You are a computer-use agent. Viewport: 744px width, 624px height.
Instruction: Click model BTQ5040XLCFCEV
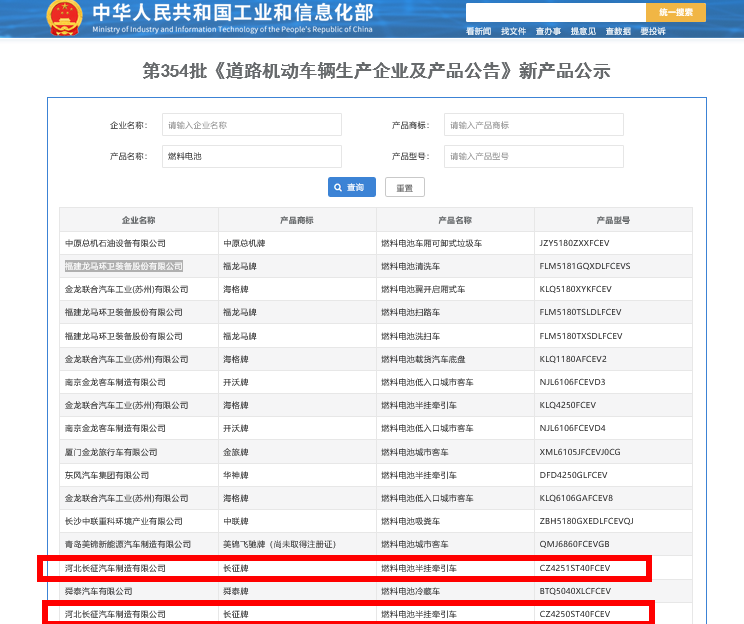(x=575, y=591)
